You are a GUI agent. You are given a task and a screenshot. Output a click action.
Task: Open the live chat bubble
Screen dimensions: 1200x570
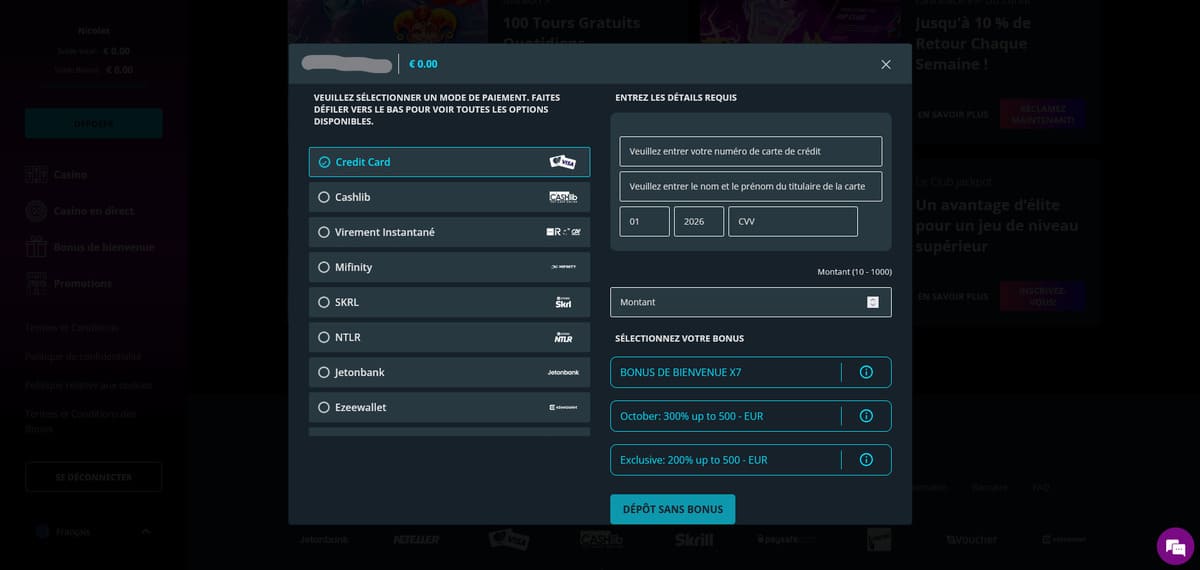click(1176, 546)
